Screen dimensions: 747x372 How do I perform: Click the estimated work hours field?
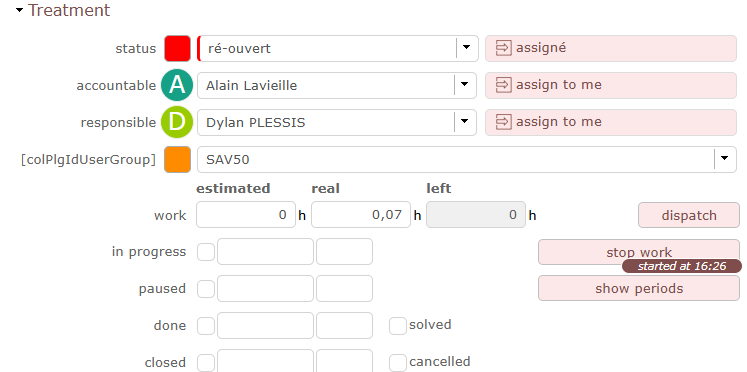click(x=246, y=215)
